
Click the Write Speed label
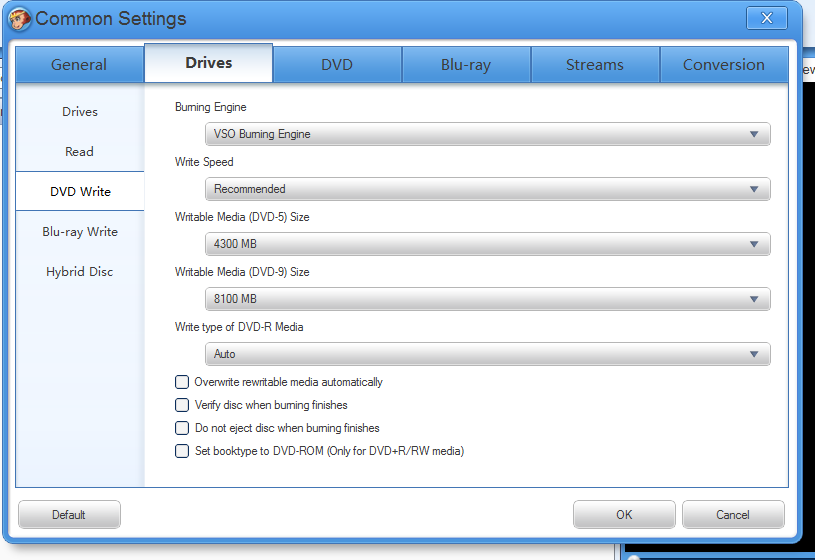pyautogui.click(x=204, y=162)
